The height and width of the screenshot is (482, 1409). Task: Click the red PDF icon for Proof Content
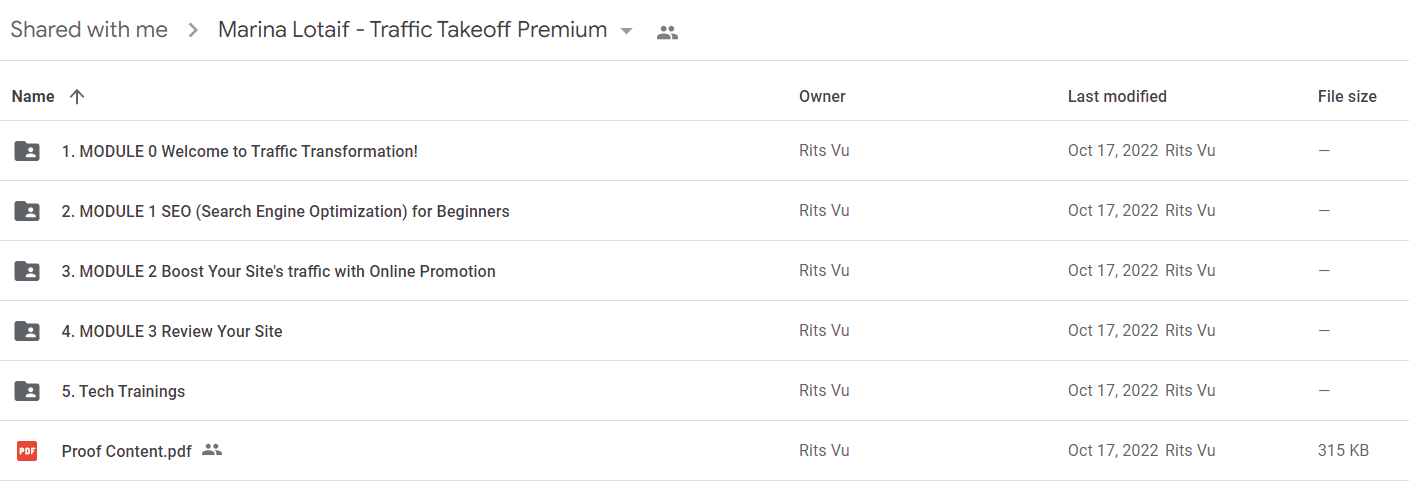(x=27, y=451)
